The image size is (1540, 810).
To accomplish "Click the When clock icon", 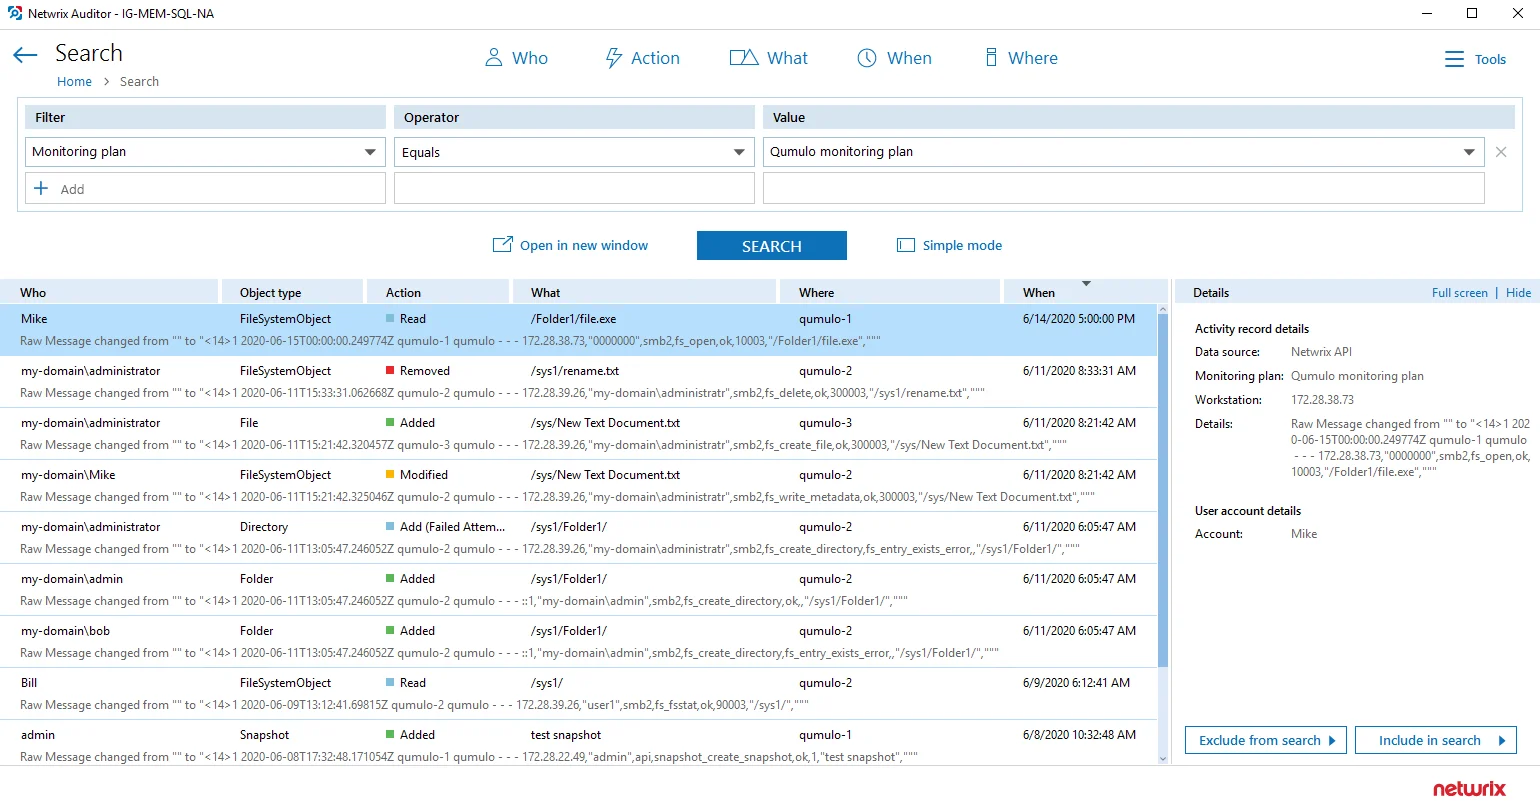I will (x=867, y=58).
